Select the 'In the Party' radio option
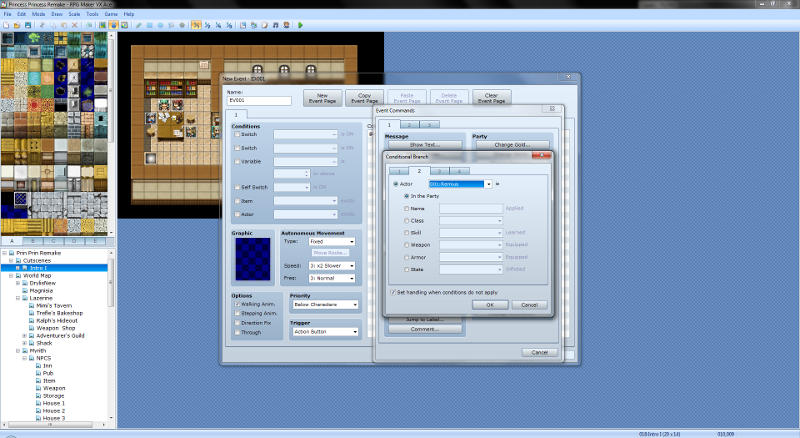The width and height of the screenshot is (800, 438). click(408, 196)
